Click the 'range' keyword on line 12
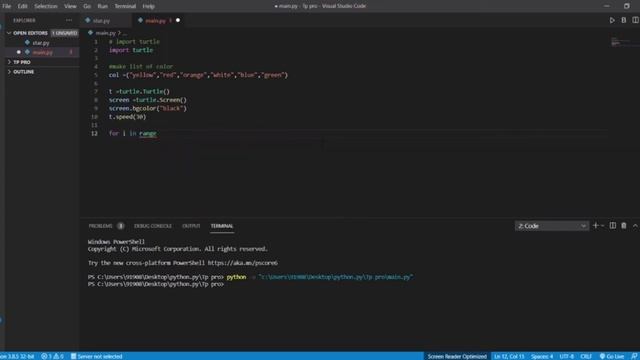This screenshot has height=360, width=640. pyautogui.click(x=147, y=133)
